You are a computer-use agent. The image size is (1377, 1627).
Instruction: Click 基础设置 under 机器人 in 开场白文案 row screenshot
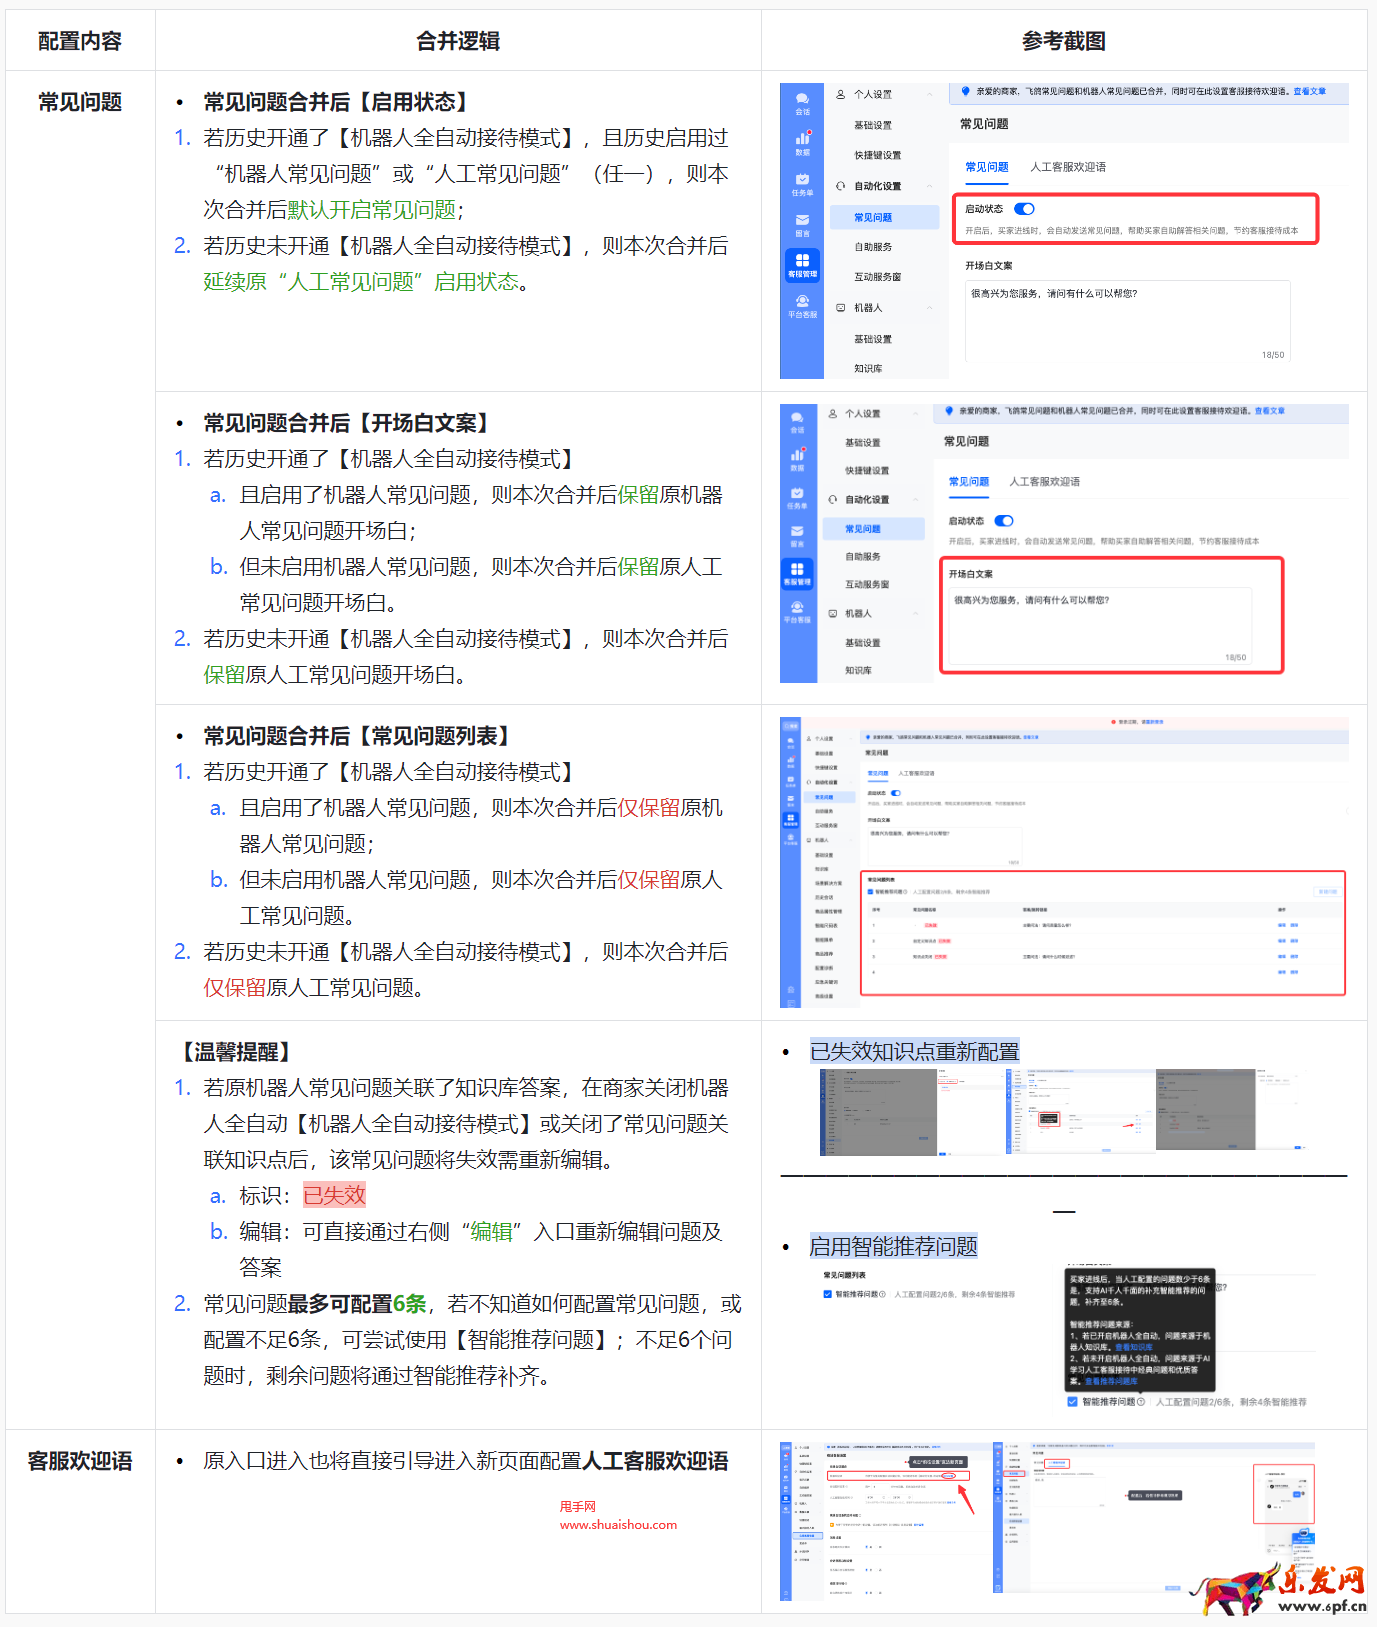[862, 643]
